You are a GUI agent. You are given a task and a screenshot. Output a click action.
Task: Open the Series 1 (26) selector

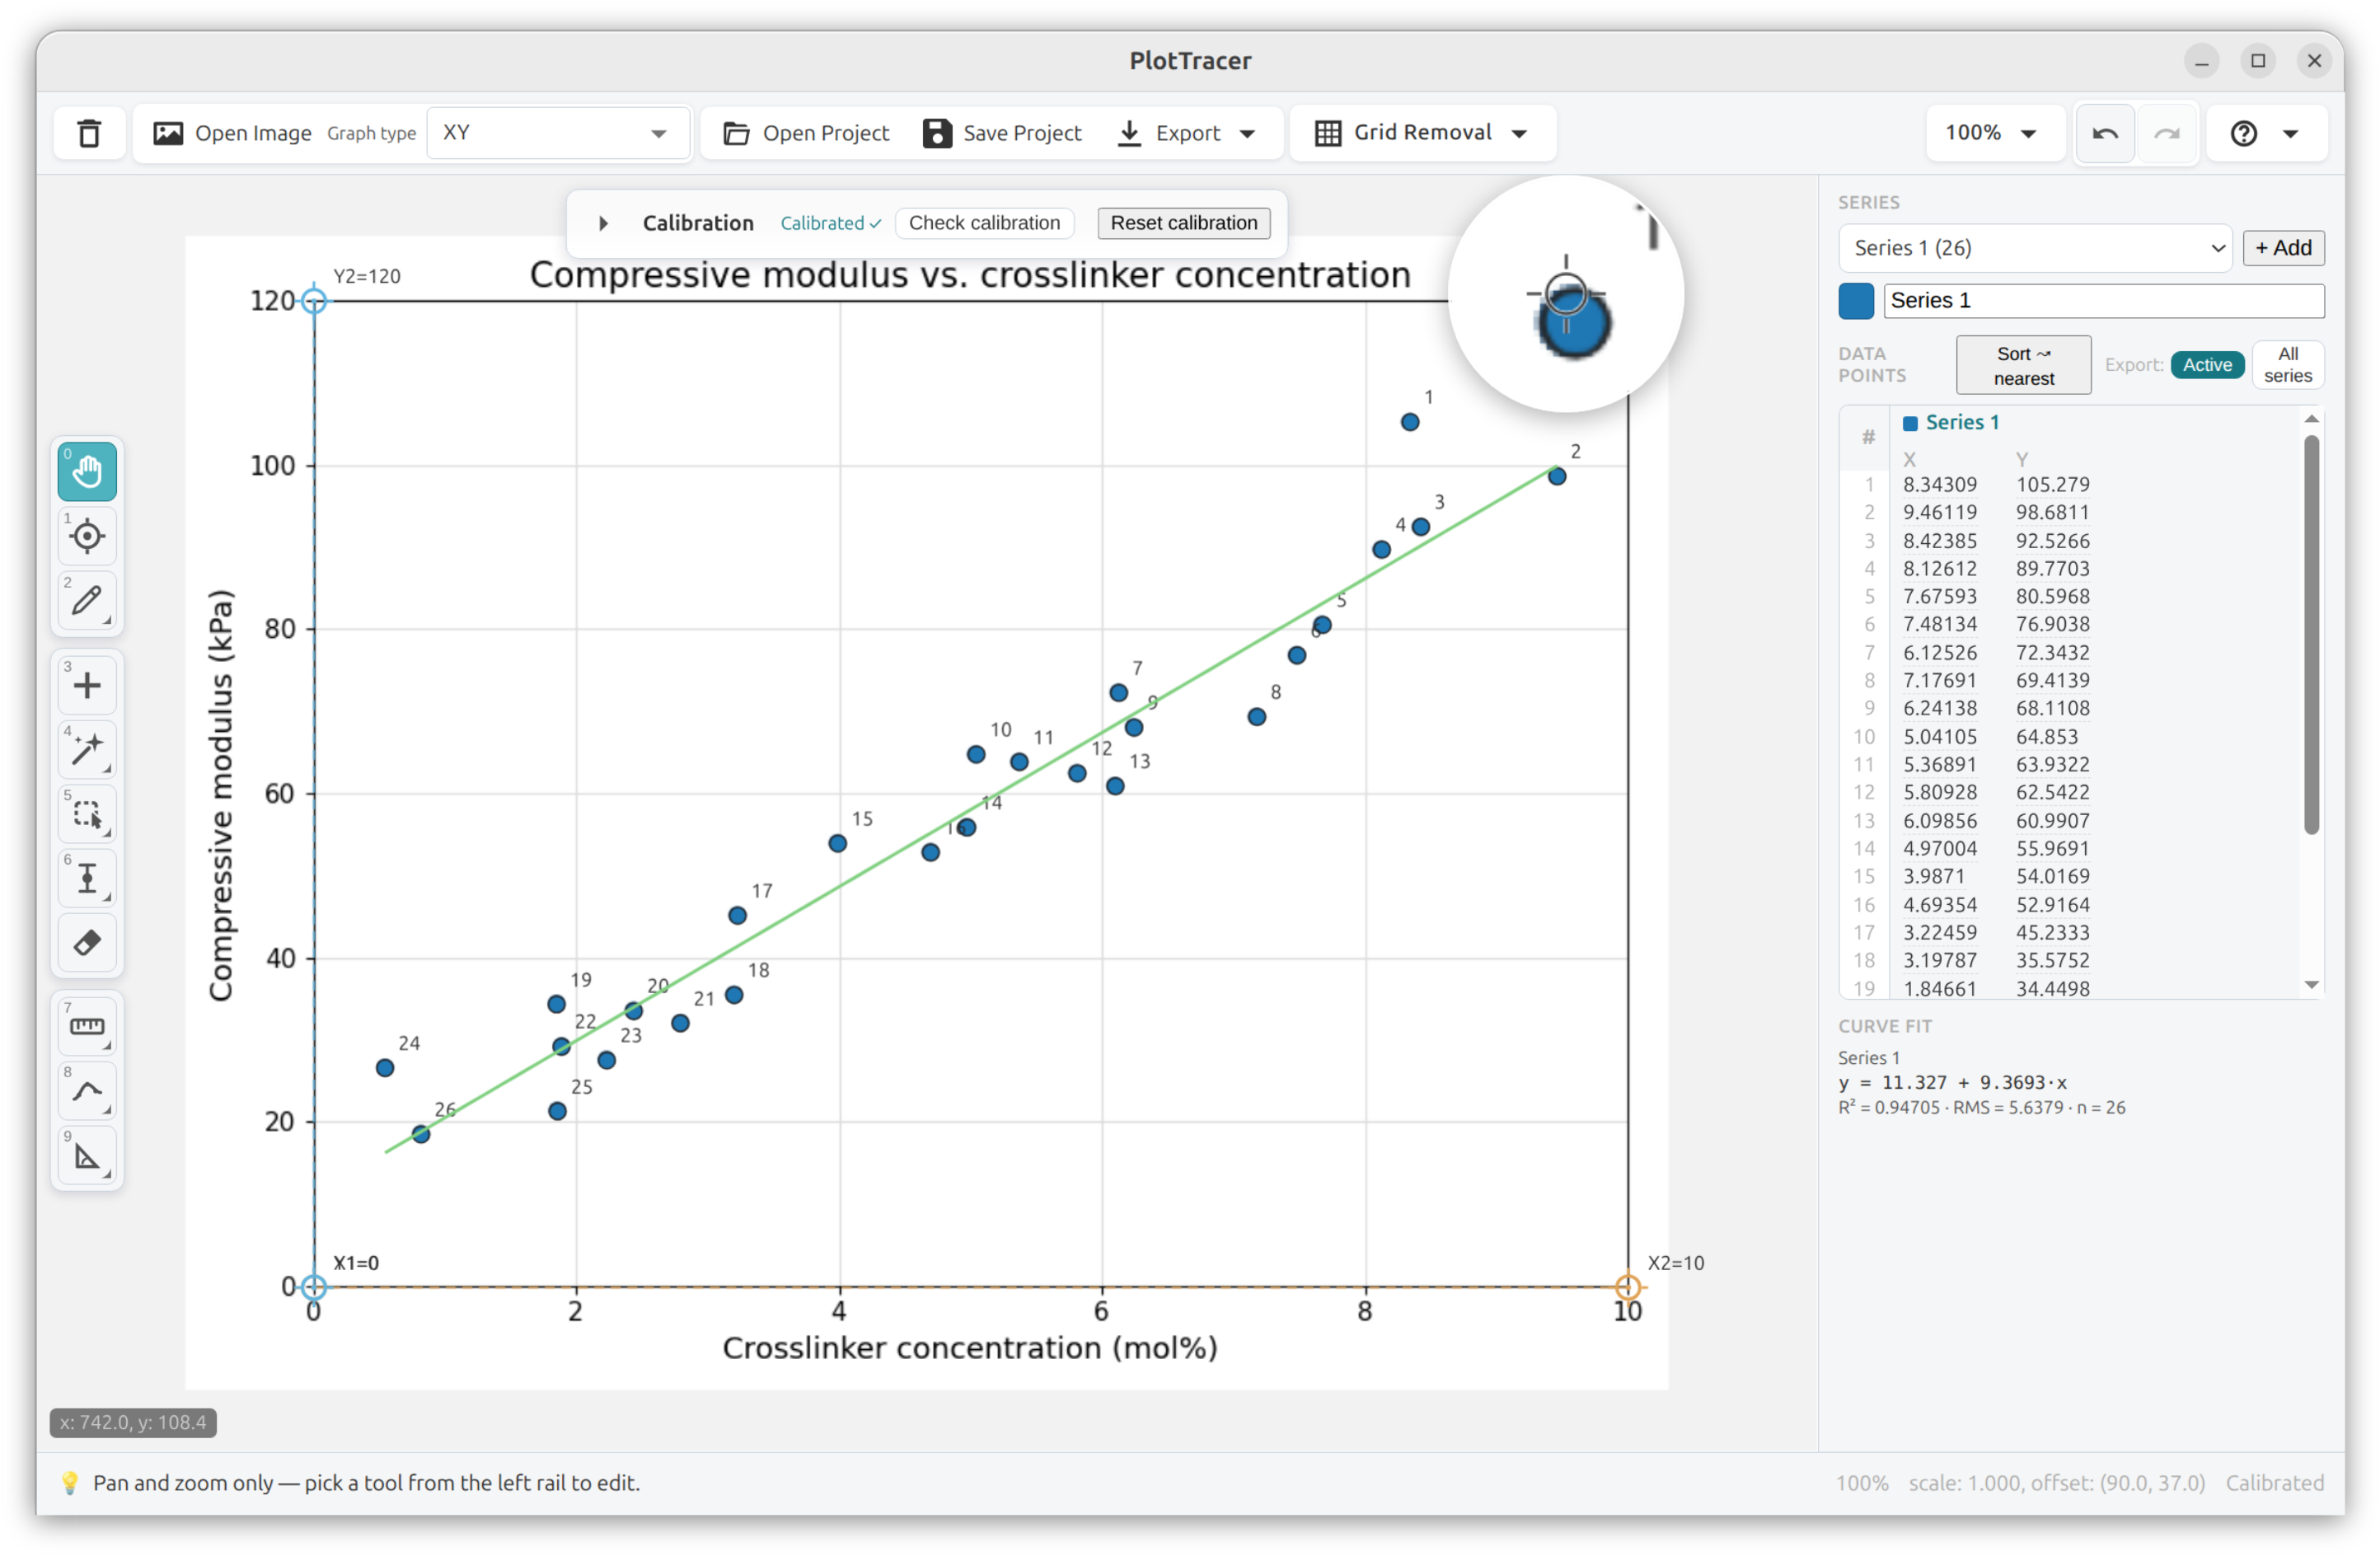(x=2035, y=248)
